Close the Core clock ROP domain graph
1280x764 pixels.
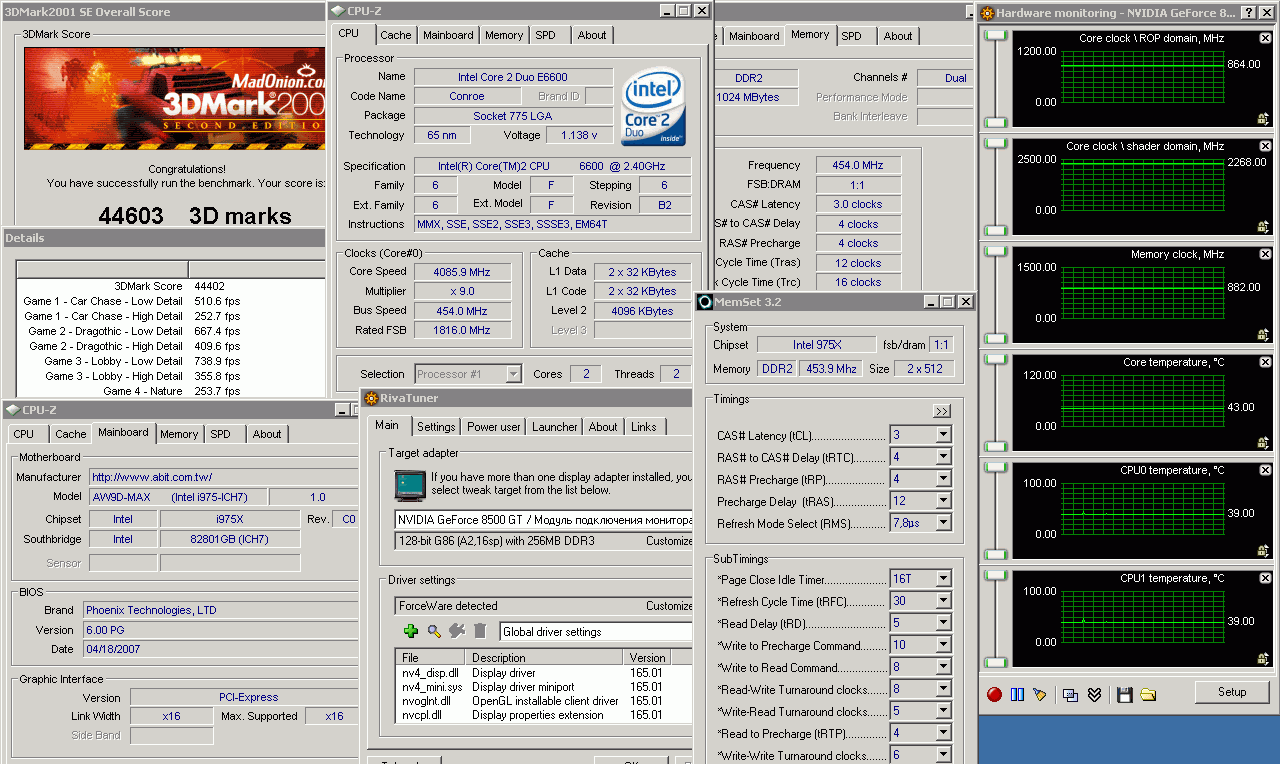coord(1265,38)
